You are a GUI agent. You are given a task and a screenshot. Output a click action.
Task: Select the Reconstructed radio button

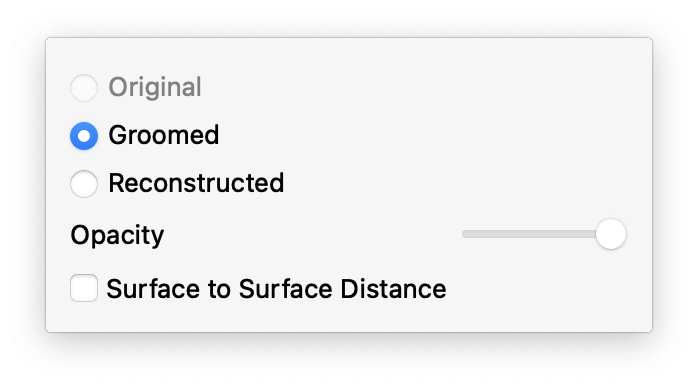click(x=84, y=183)
